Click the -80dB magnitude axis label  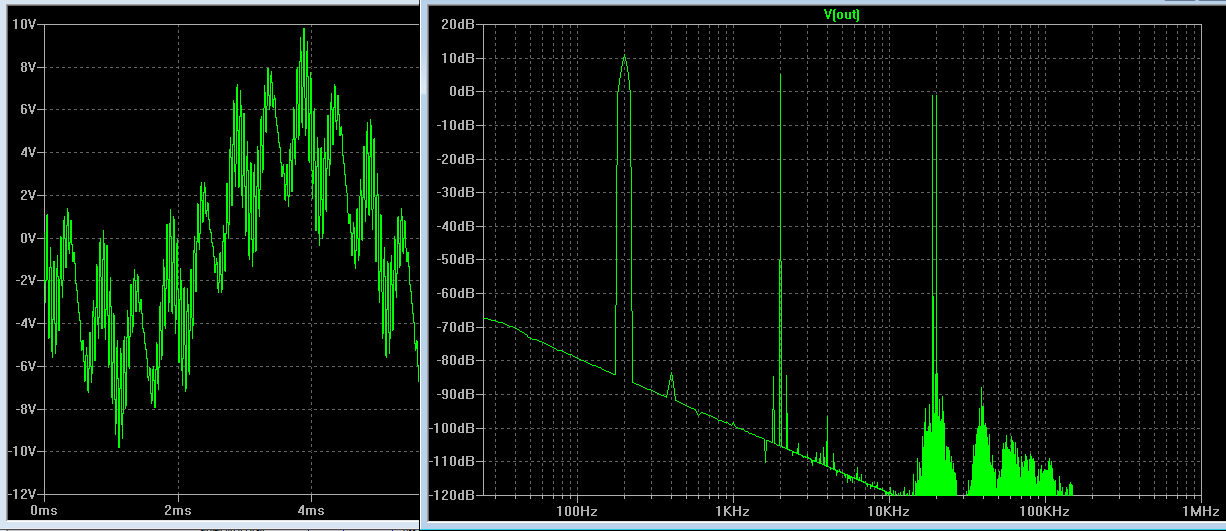click(456, 361)
